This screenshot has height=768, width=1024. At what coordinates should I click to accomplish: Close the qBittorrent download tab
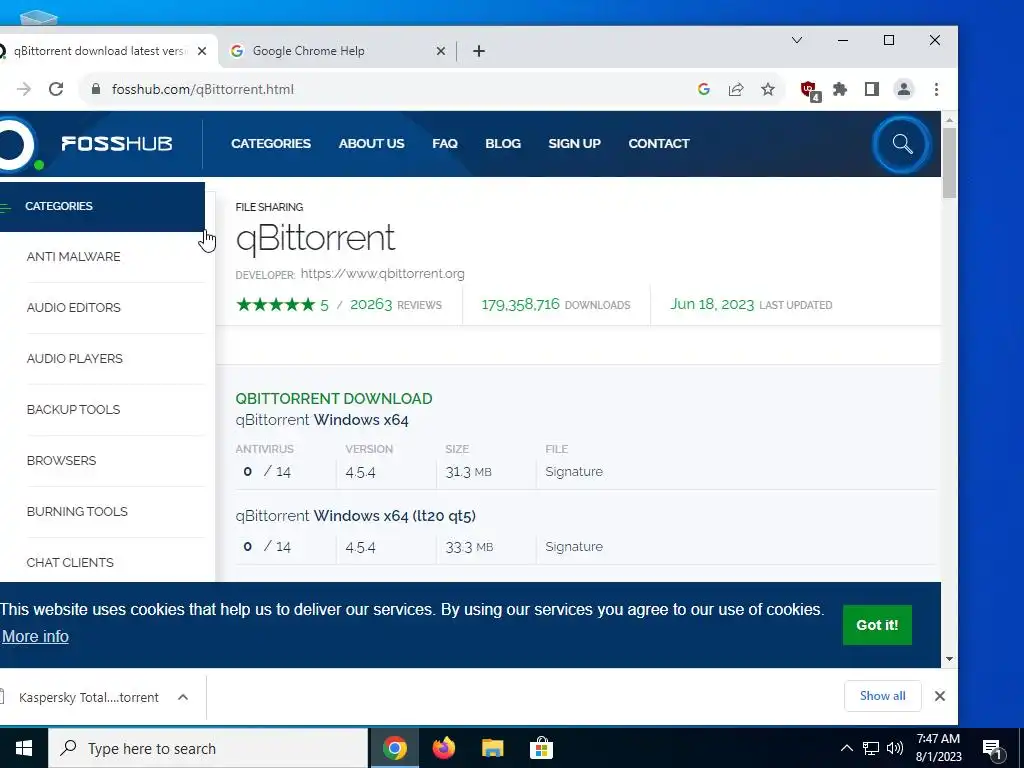click(x=202, y=51)
